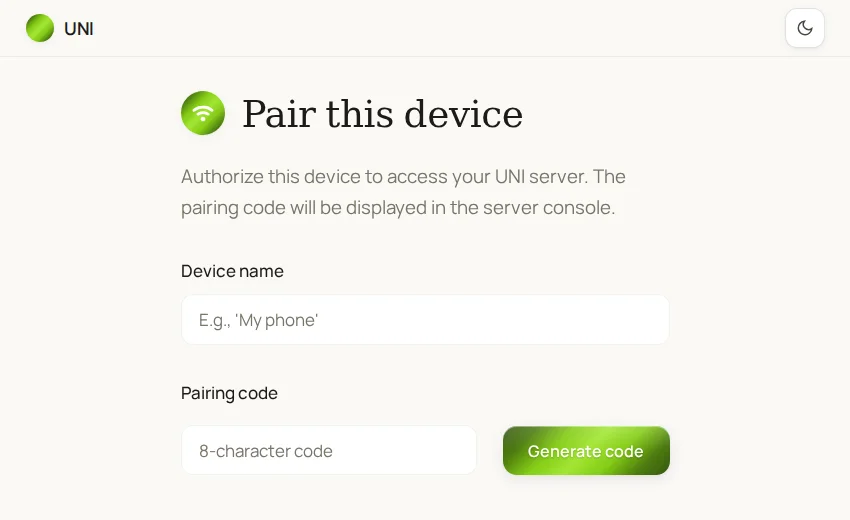Viewport: 850px width, 520px height.
Task: Click the UNI brand name in header
Action: coord(79,29)
